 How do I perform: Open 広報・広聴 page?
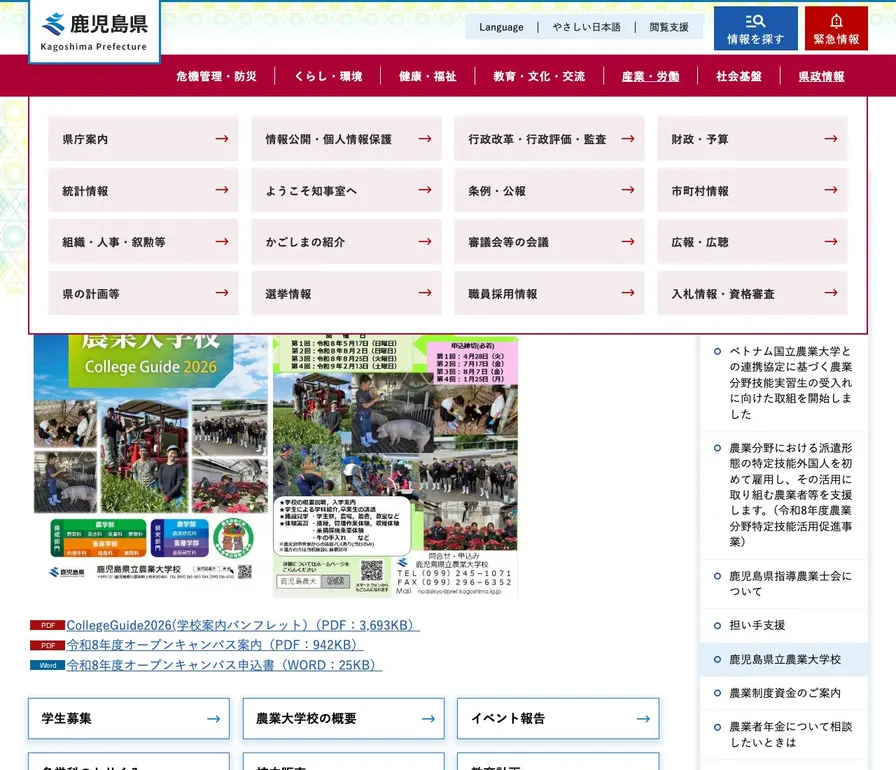tap(752, 242)
